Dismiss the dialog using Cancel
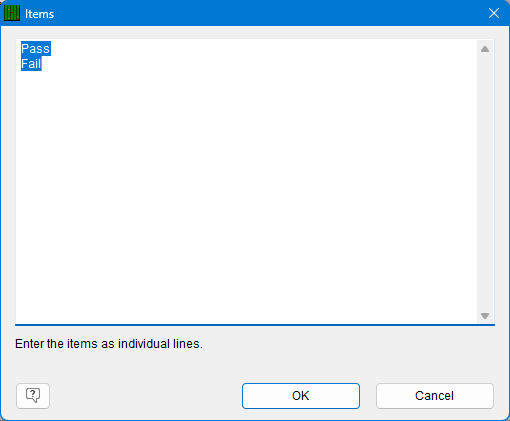This screenshot has width=510, height=421. (434, 396)
